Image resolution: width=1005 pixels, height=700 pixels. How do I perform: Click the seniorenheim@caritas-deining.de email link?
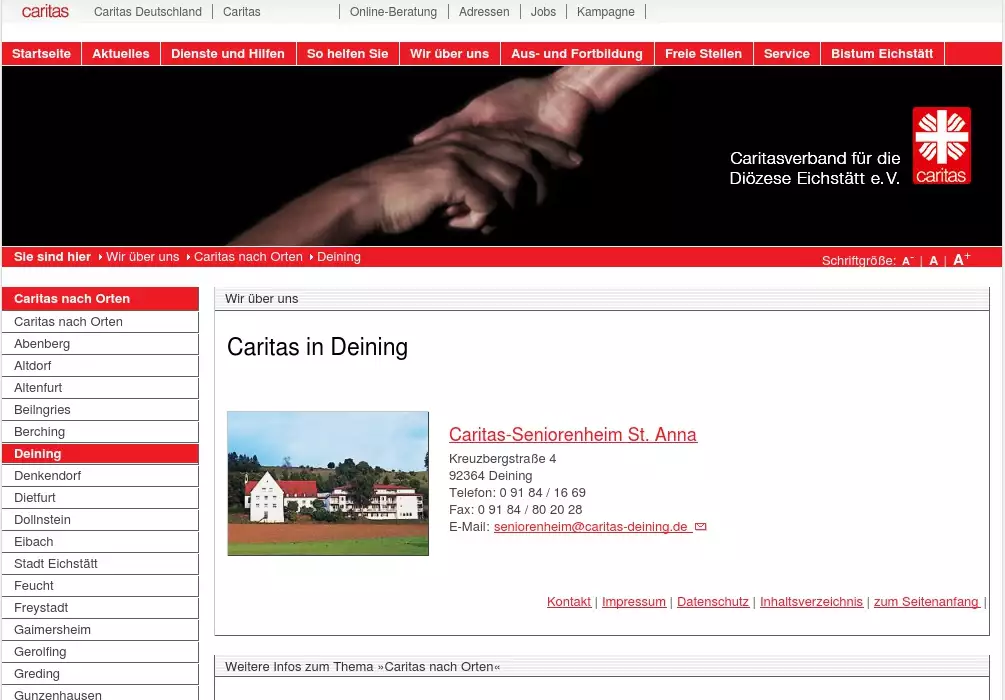(x=591, y=527)
